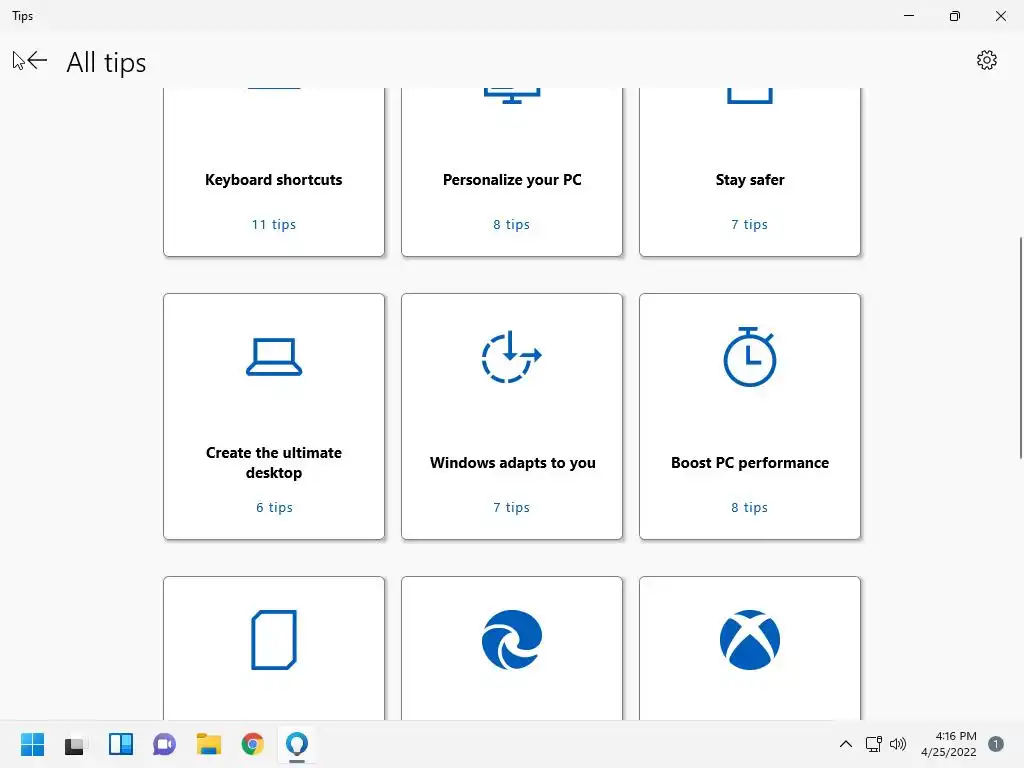Minimize the Tips window
Screen dimensions: 1024x768
(909, 16)
